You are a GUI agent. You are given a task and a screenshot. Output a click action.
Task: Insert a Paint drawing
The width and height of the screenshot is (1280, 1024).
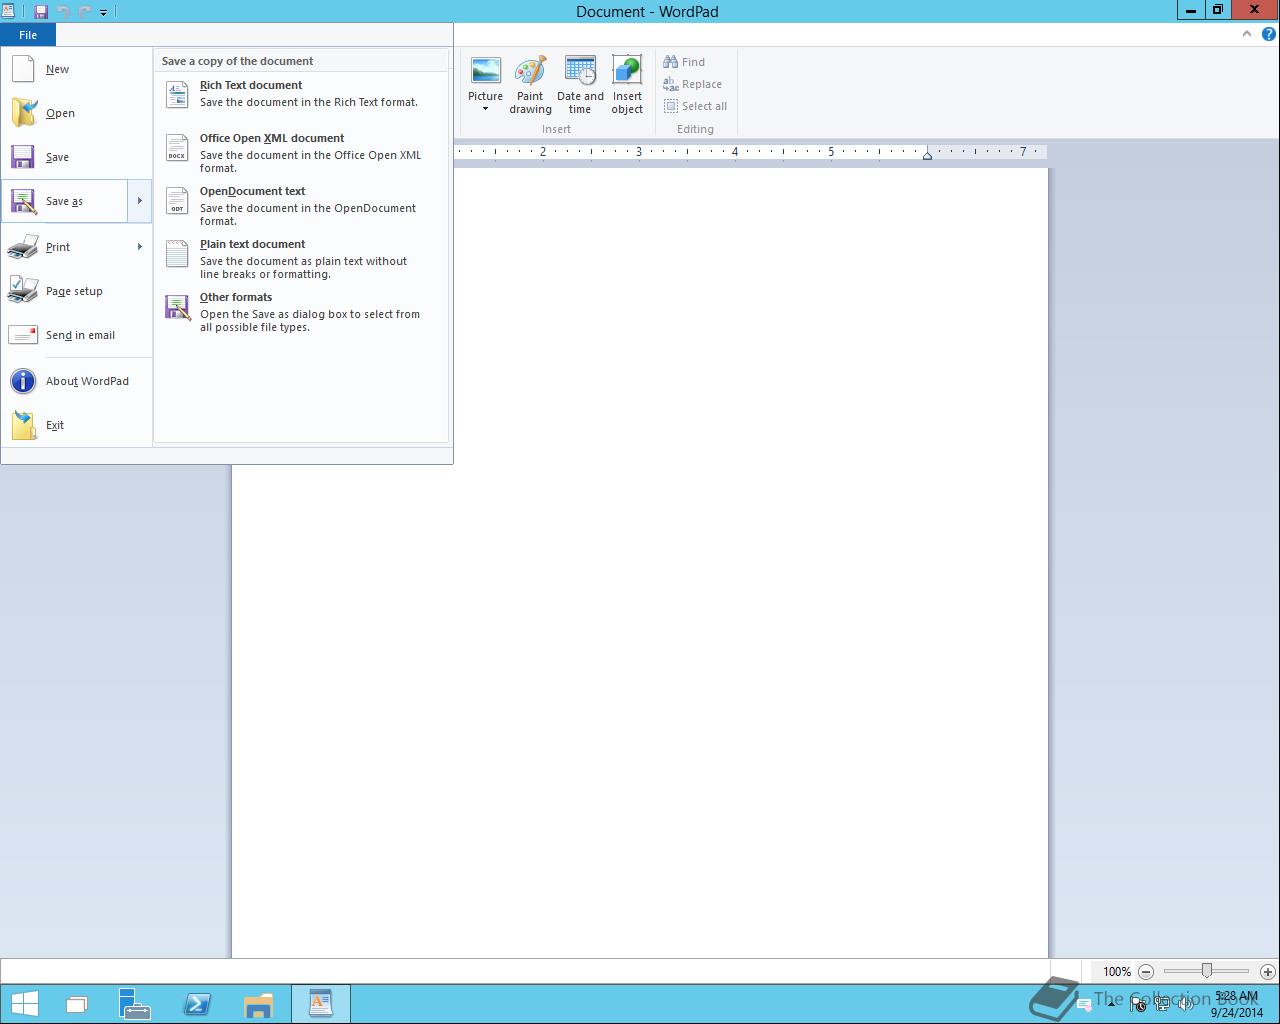530,85
